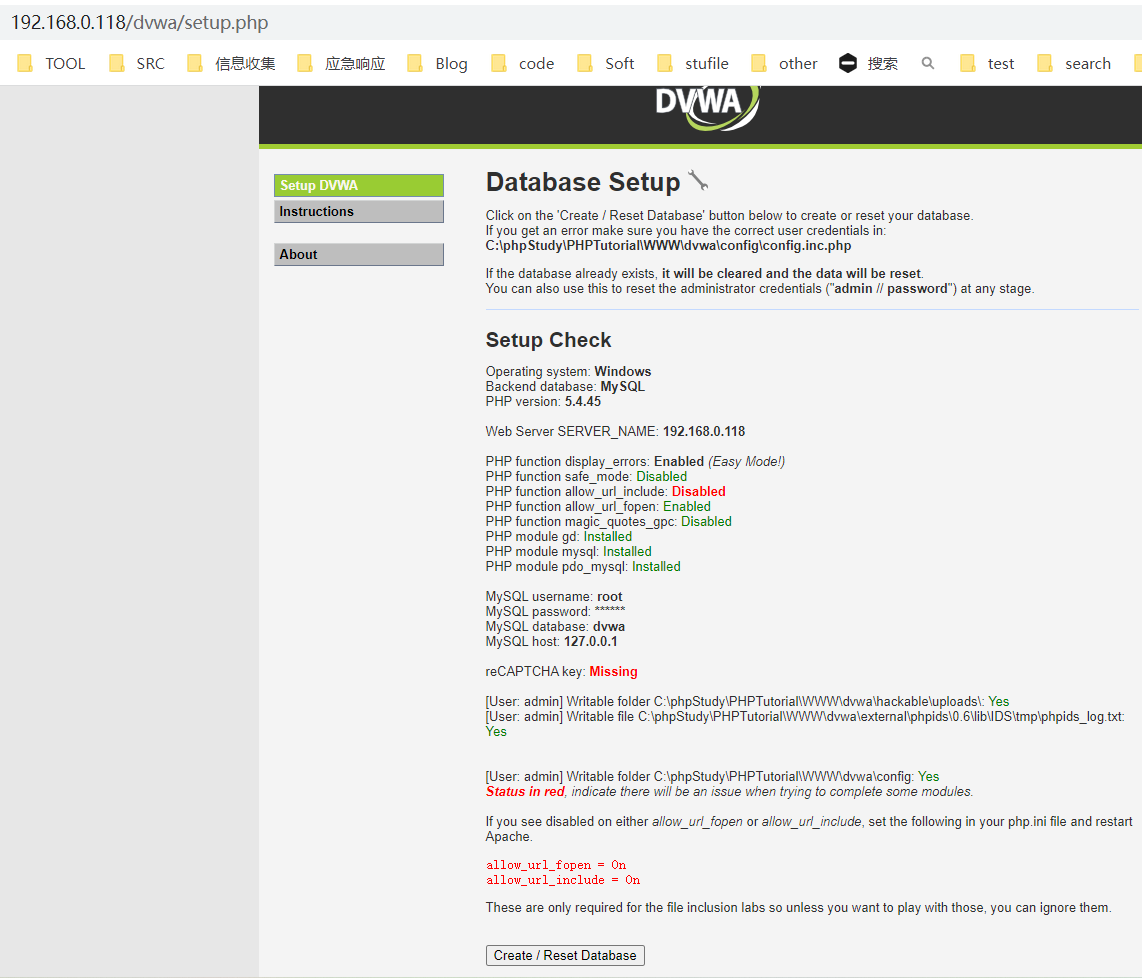Open the stufile bookmark folder
The width and height of the screenshot is (1142, 978).
[x=693, y=63]
